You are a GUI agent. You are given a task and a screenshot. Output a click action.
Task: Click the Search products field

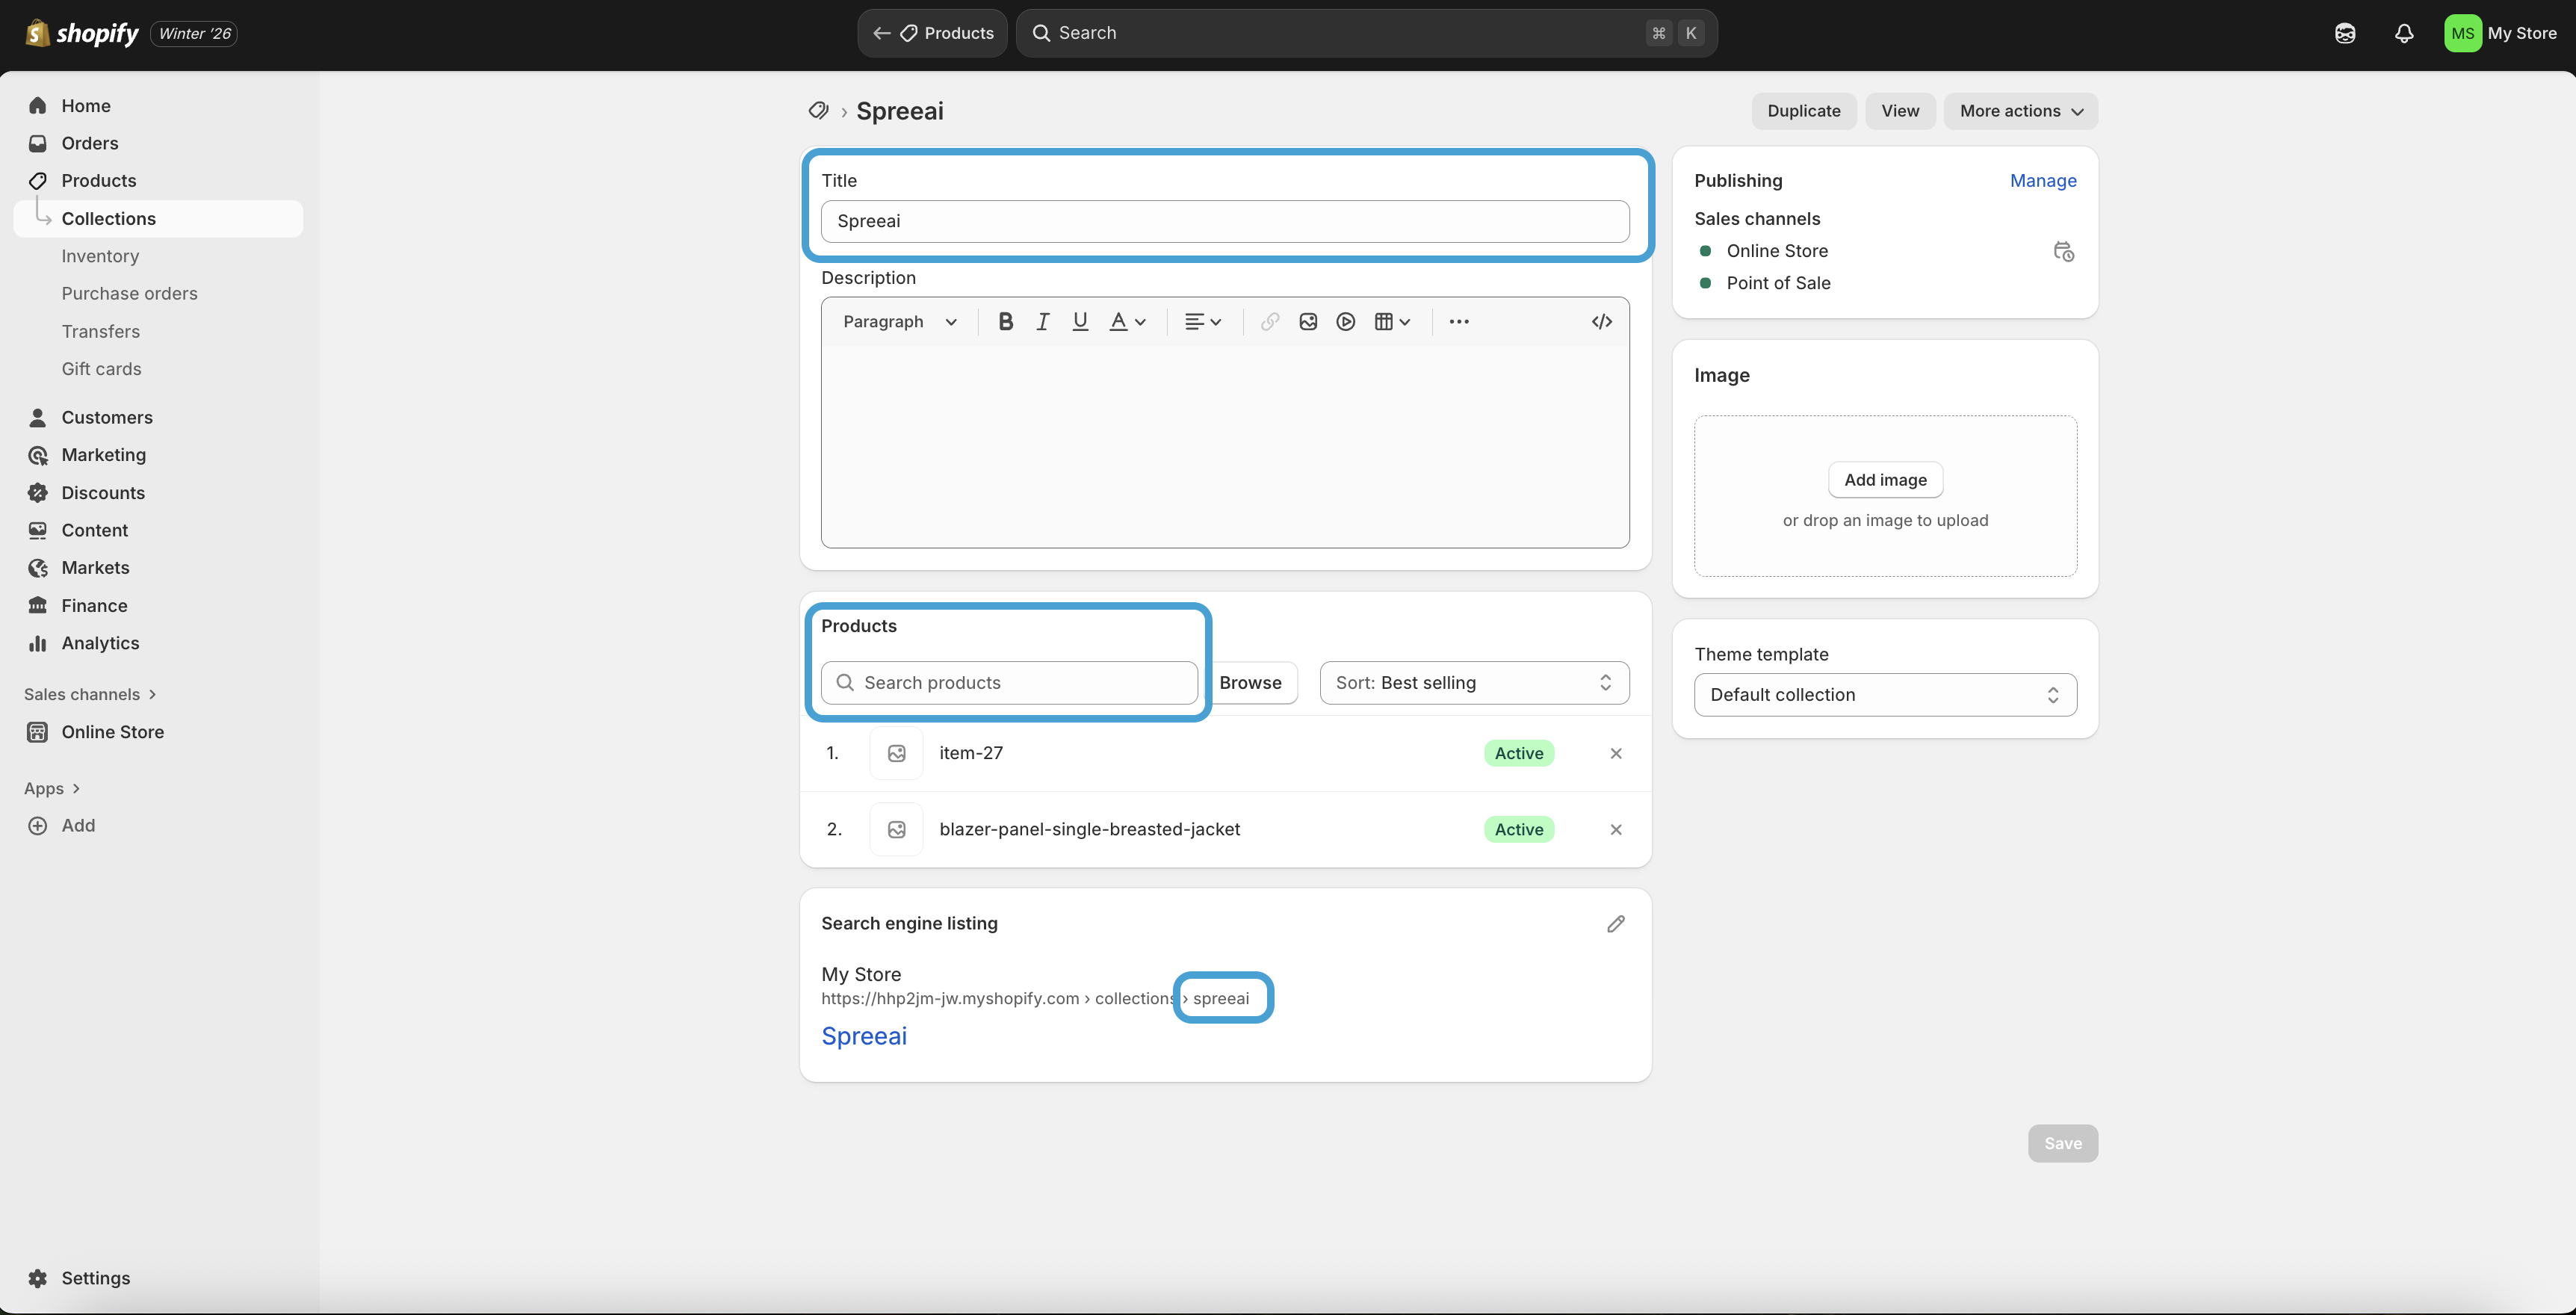1009,682
